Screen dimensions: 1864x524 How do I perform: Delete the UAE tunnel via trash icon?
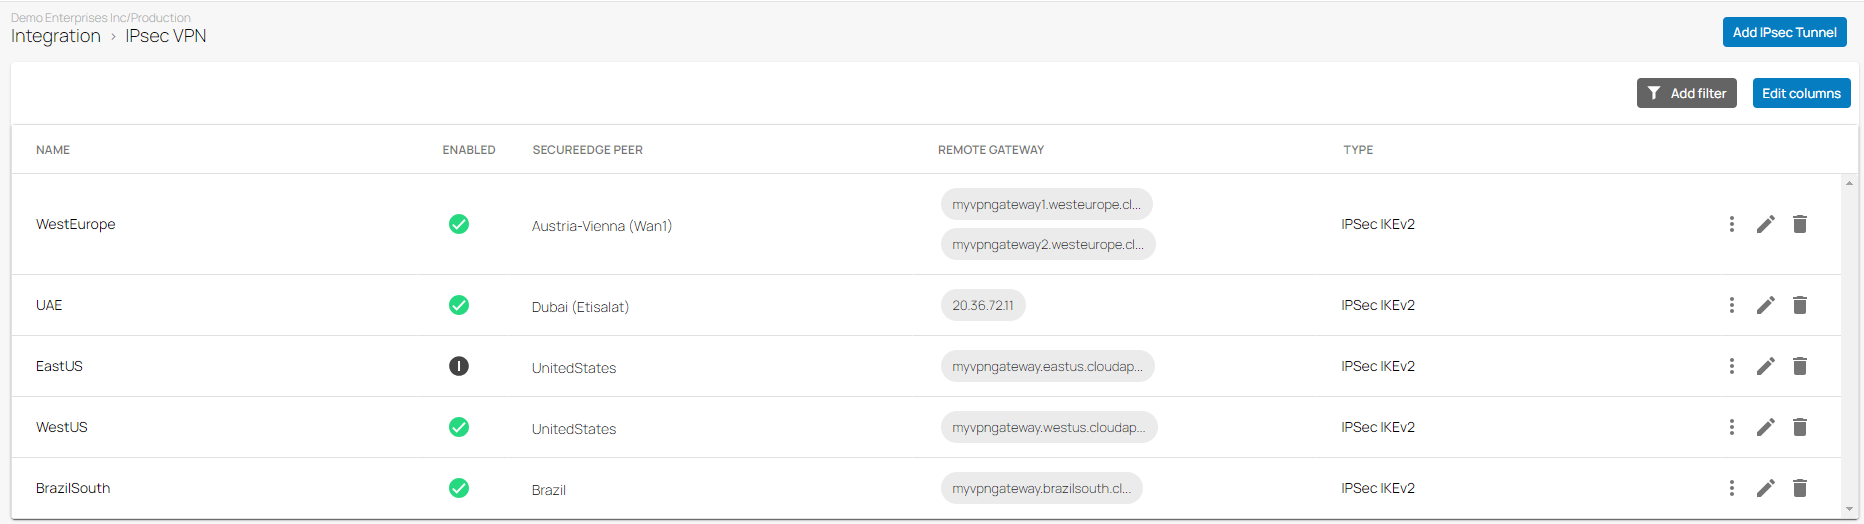tap(1799, 305)
